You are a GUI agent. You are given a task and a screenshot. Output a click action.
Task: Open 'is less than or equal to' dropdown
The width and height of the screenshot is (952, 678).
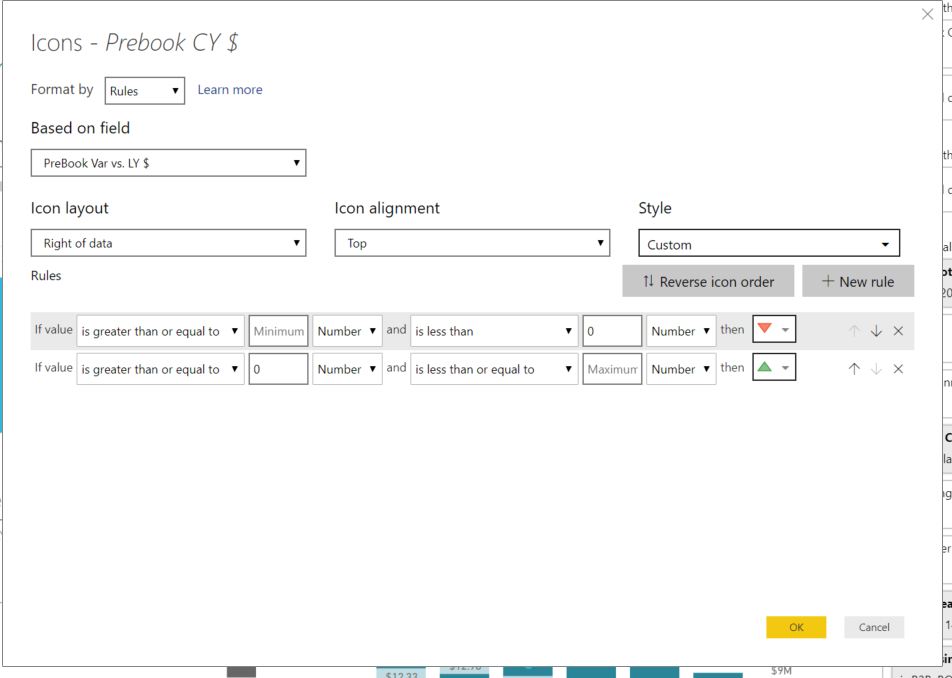pyautogui.click(x=494, y=368)
